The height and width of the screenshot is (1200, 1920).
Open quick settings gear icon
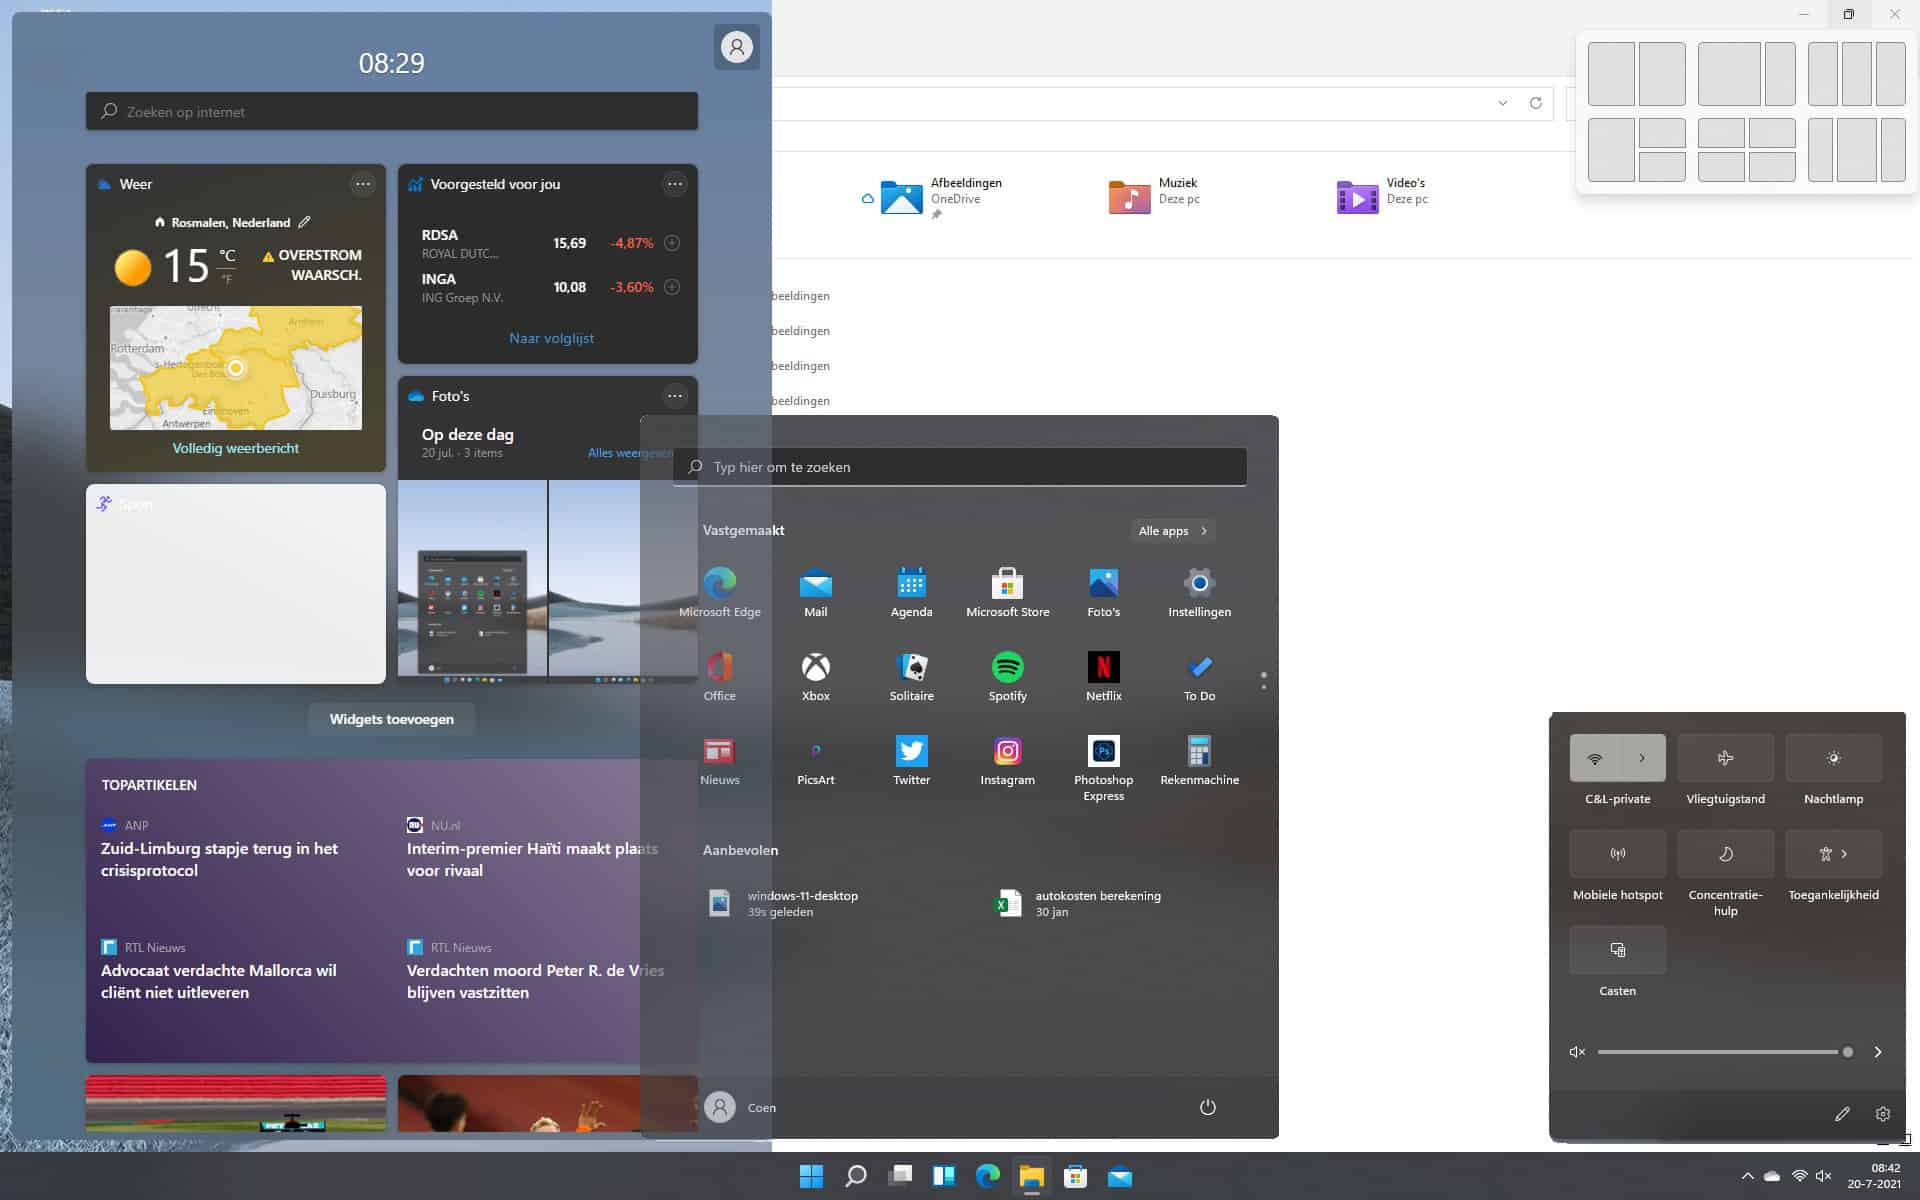tap(1883, 1114)
